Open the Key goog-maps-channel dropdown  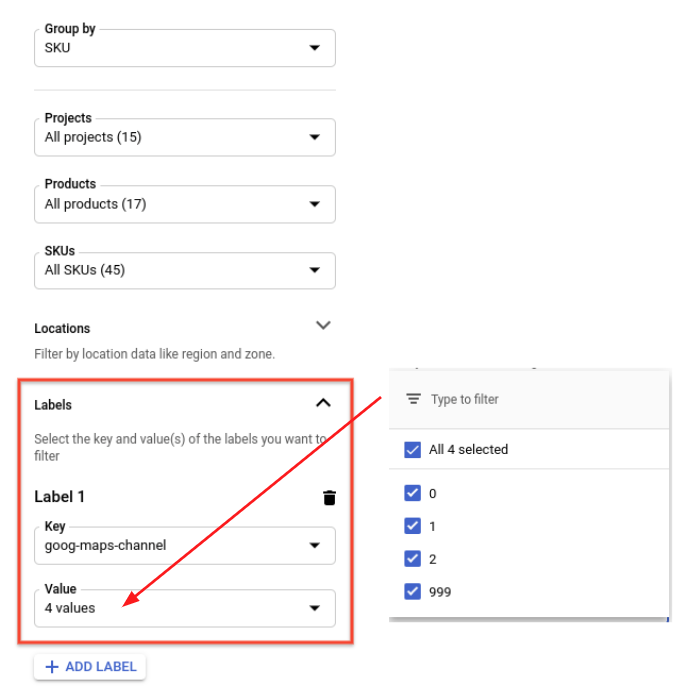[x=185, y=545]
